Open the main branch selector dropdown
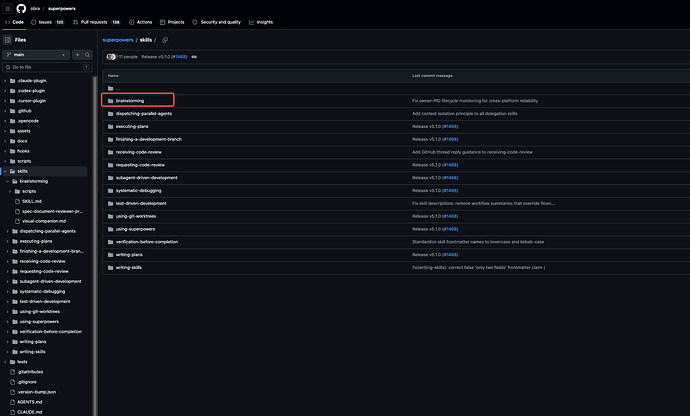 36,55
